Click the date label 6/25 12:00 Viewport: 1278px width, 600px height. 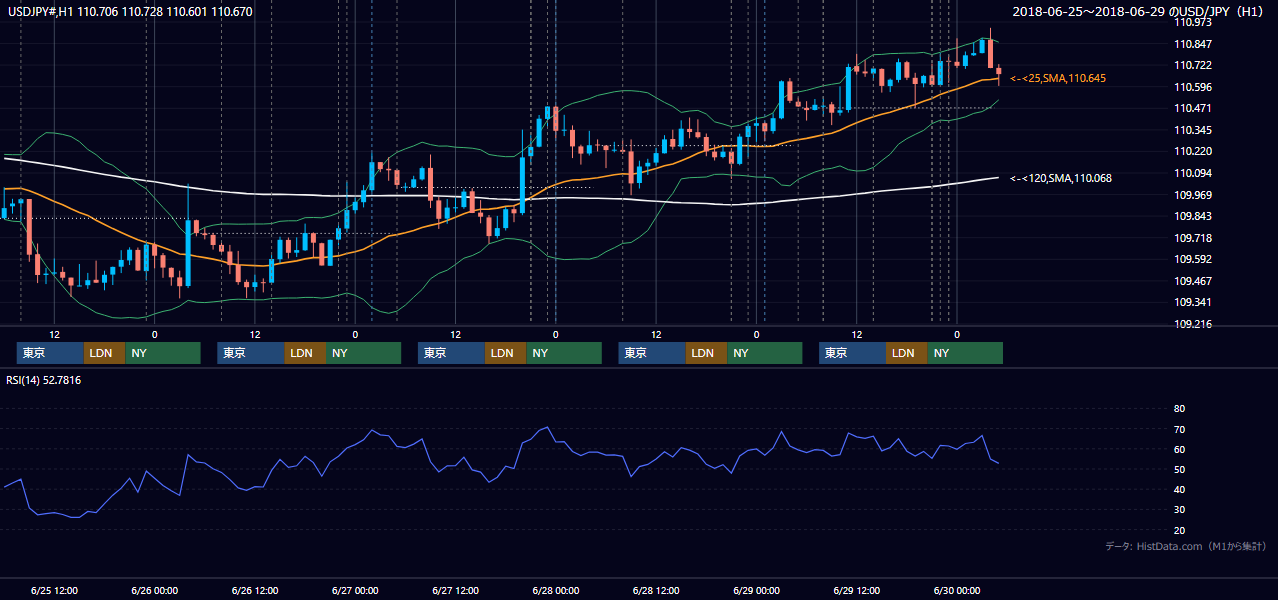click(x=54, y=590)
